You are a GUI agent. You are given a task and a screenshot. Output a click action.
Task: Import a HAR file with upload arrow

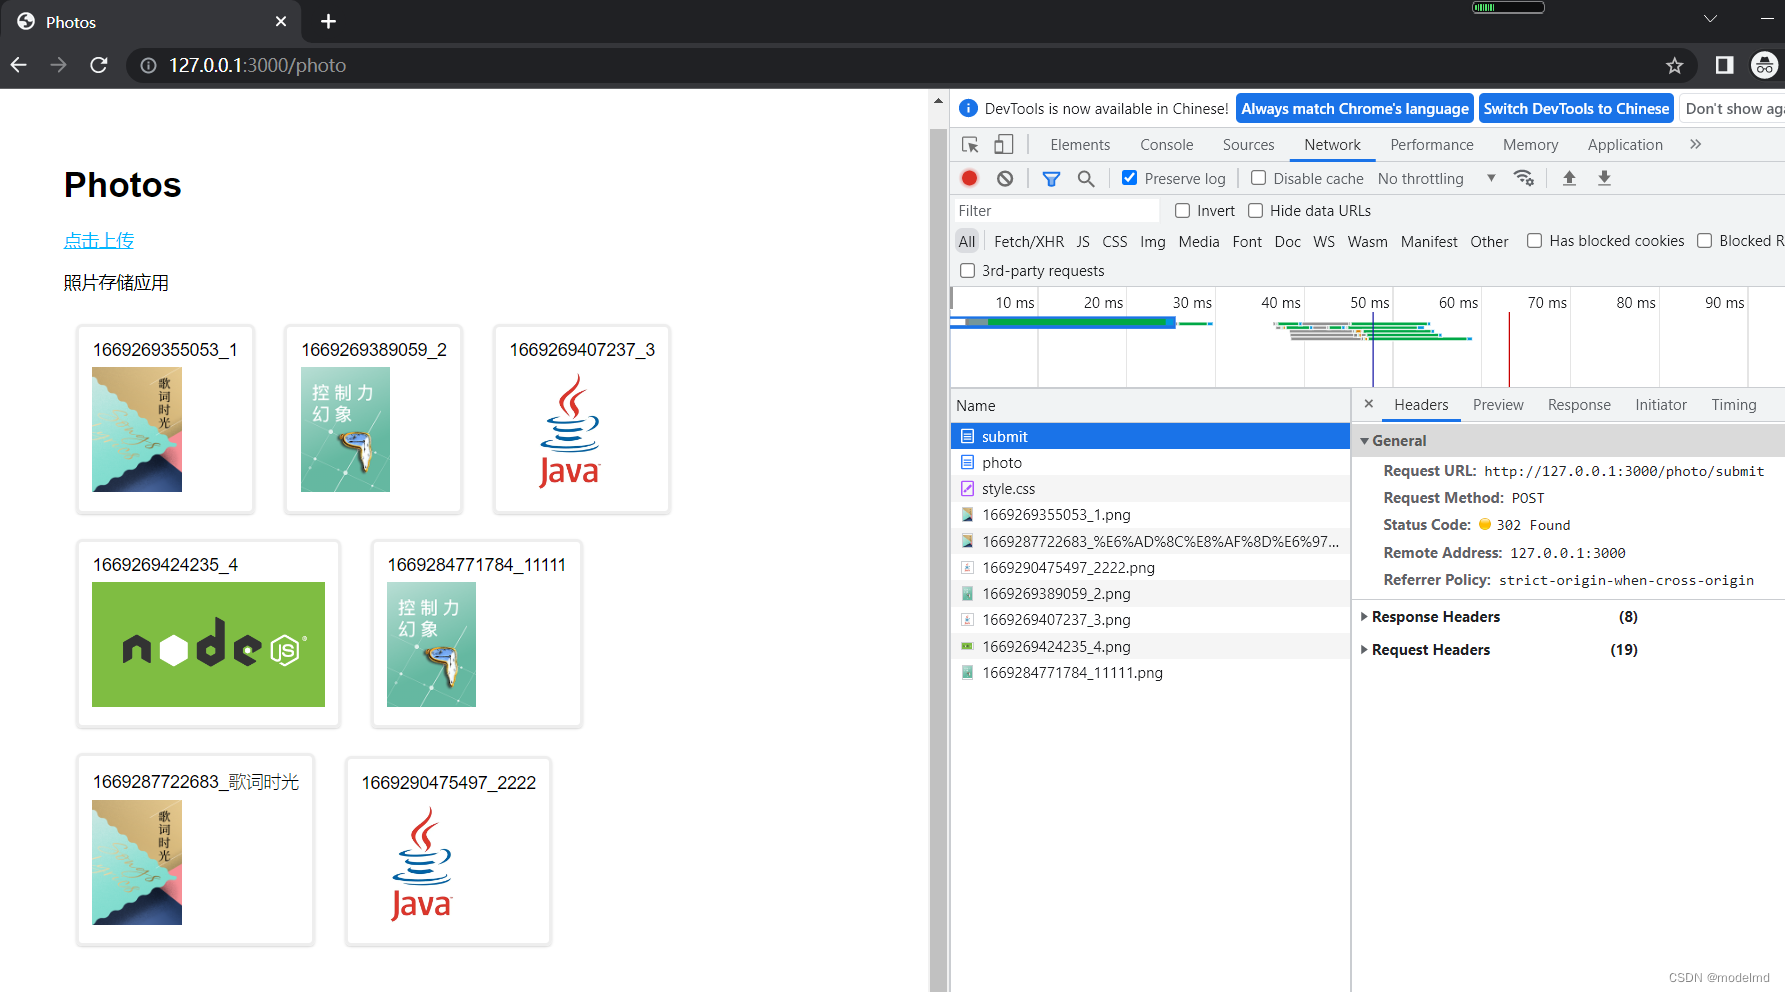(x=1569, y=178)
